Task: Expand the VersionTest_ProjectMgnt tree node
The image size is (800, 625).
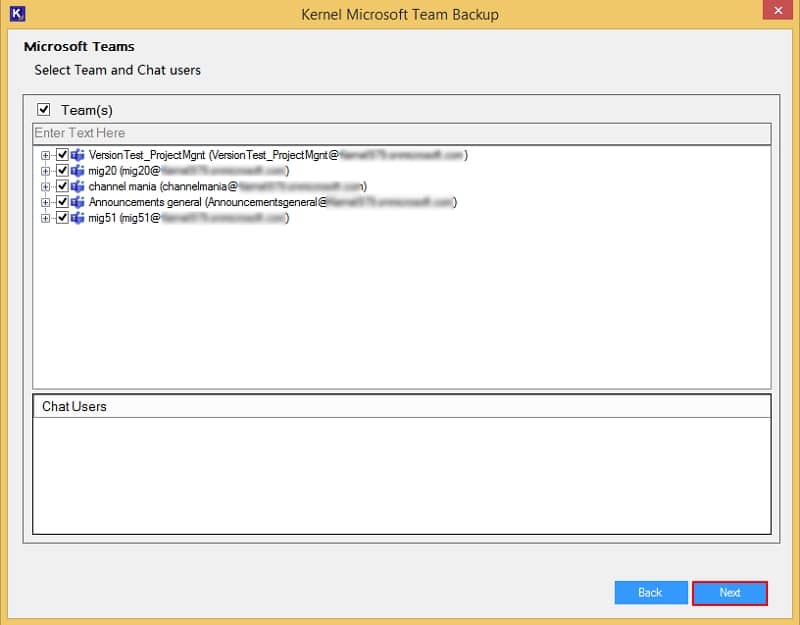Action: [x=45, y=155]
